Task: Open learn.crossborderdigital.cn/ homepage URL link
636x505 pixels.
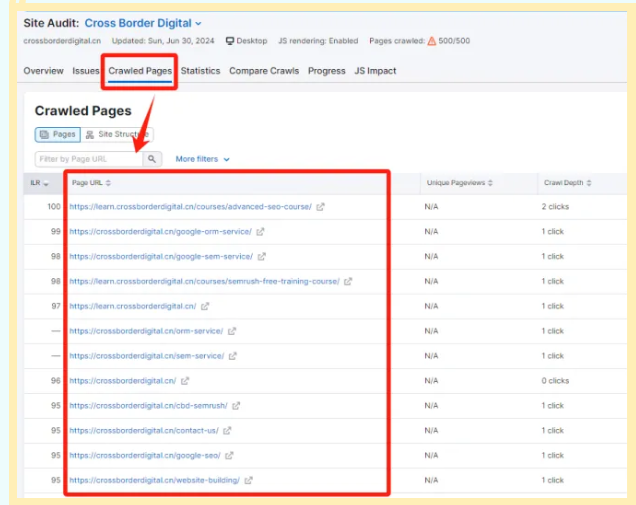Action: 133,306
